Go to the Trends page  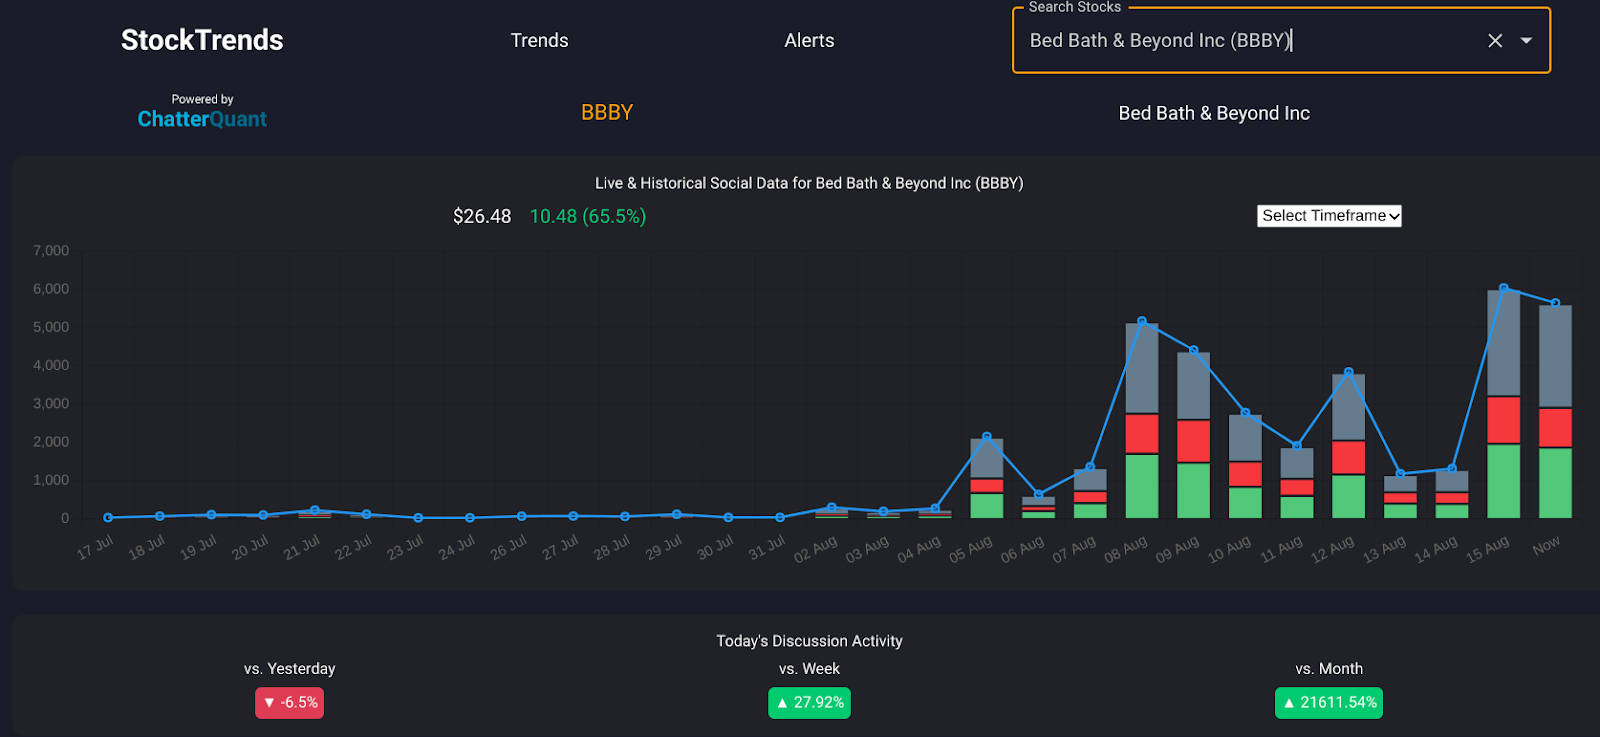click(x=539, y=41)
